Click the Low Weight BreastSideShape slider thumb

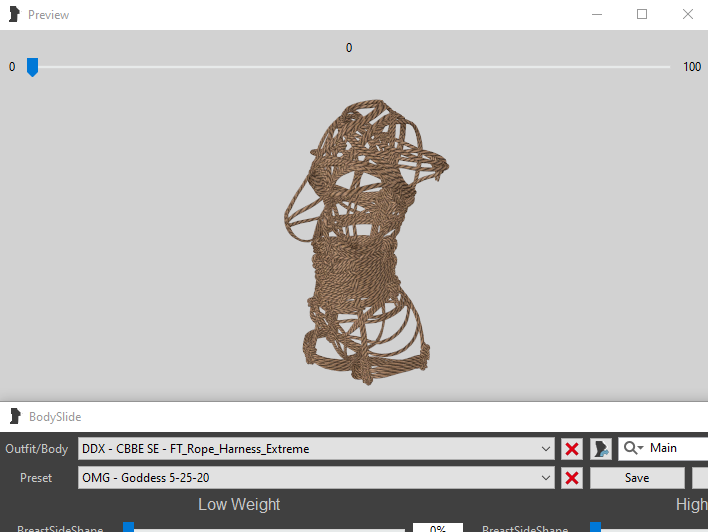[x=129, y=527]
